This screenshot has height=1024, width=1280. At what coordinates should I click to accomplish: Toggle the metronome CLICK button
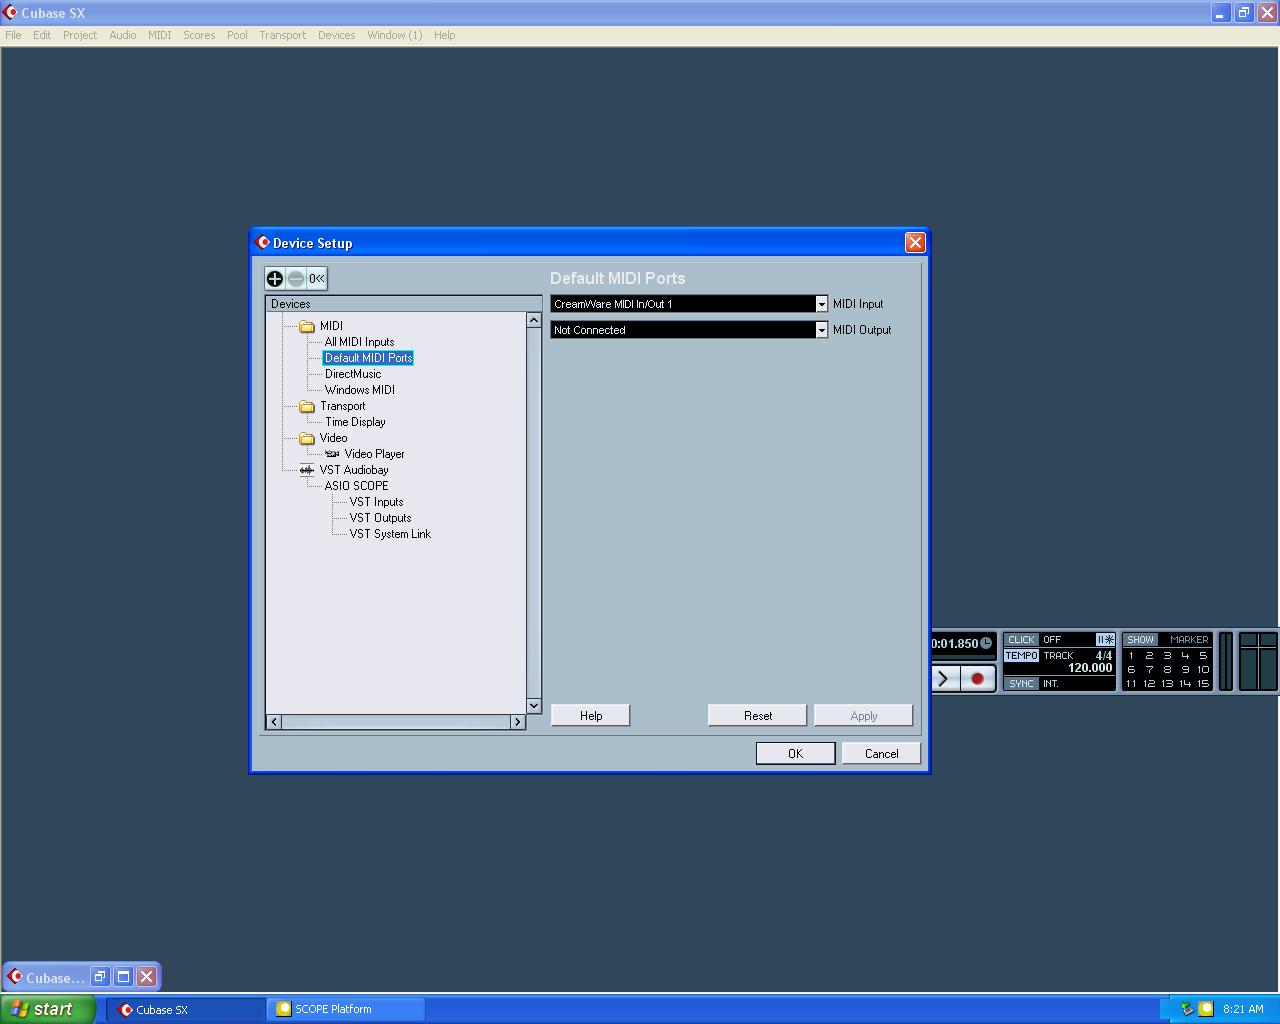coord(1021,640)
